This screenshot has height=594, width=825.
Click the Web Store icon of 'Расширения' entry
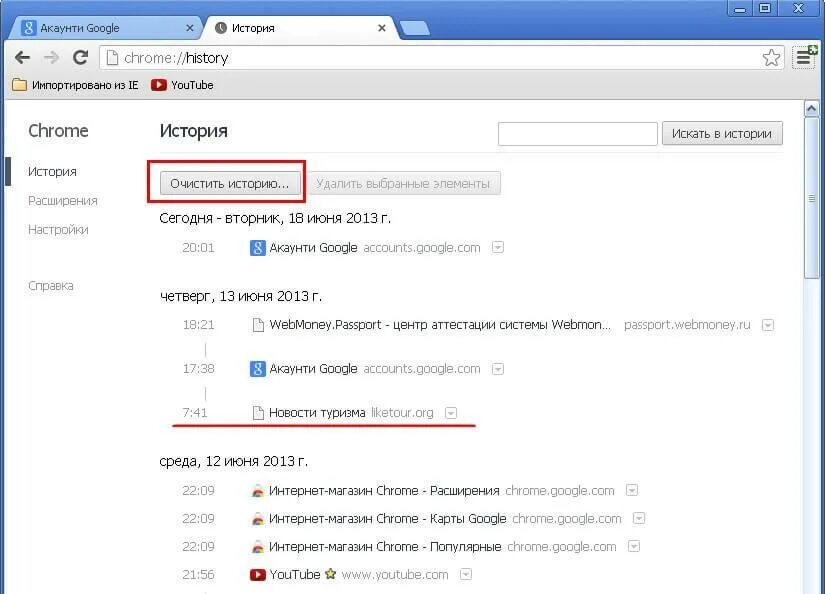pos(257,491)
